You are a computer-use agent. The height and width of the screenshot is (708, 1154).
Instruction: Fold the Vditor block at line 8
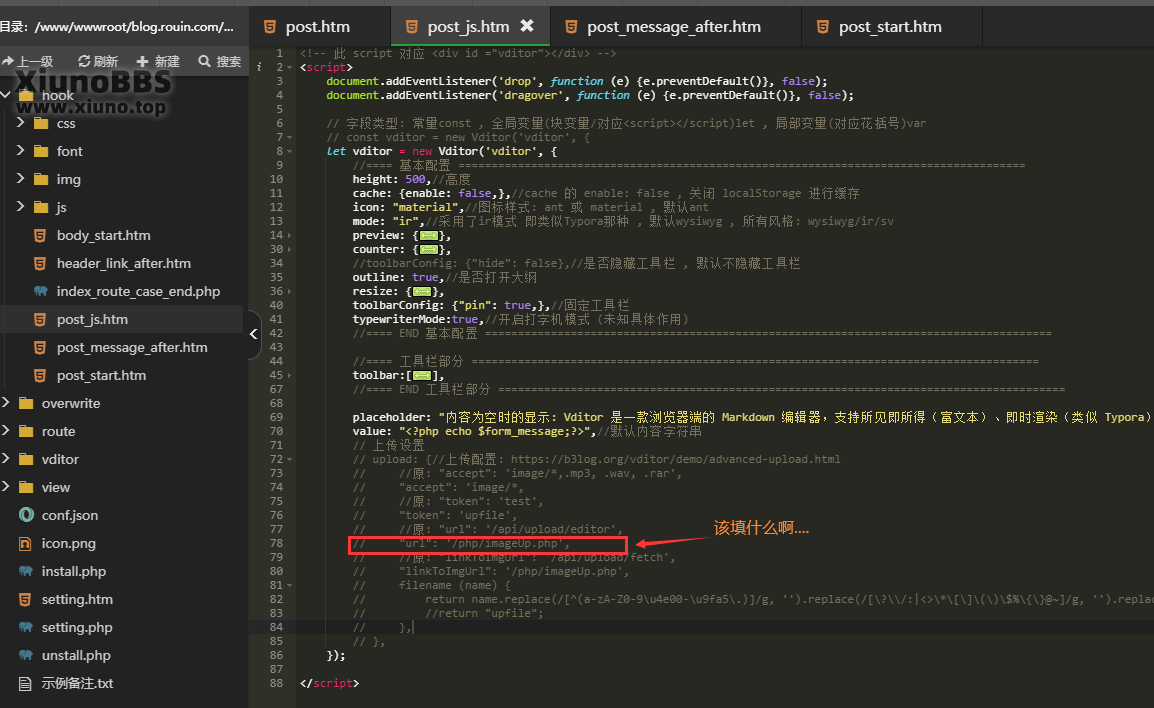point(289,151)
